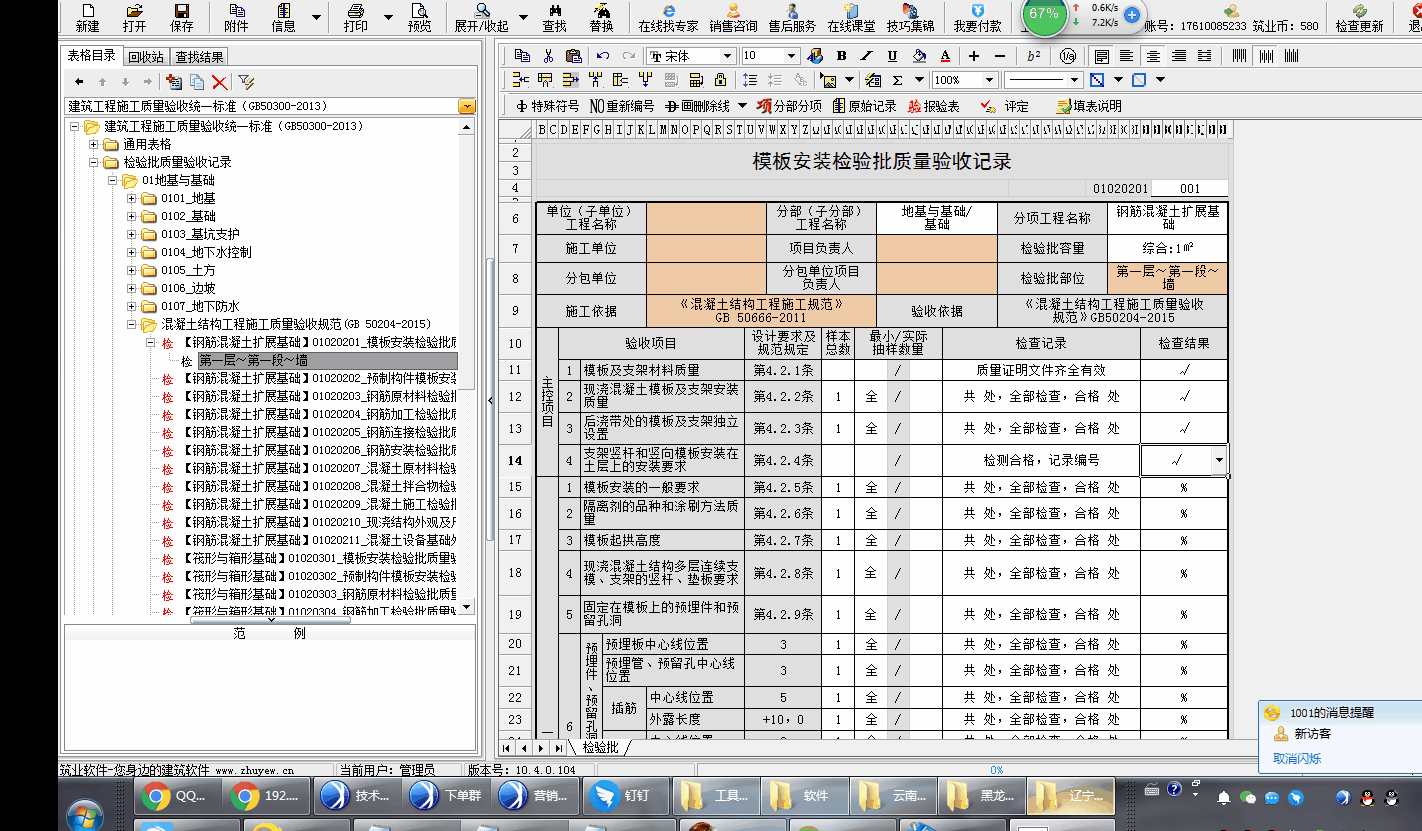Viewport: 1422px width, 831px height.
Task: Expand the 0103_基坑支护 tree folder
Action: (x=131, y=234)
